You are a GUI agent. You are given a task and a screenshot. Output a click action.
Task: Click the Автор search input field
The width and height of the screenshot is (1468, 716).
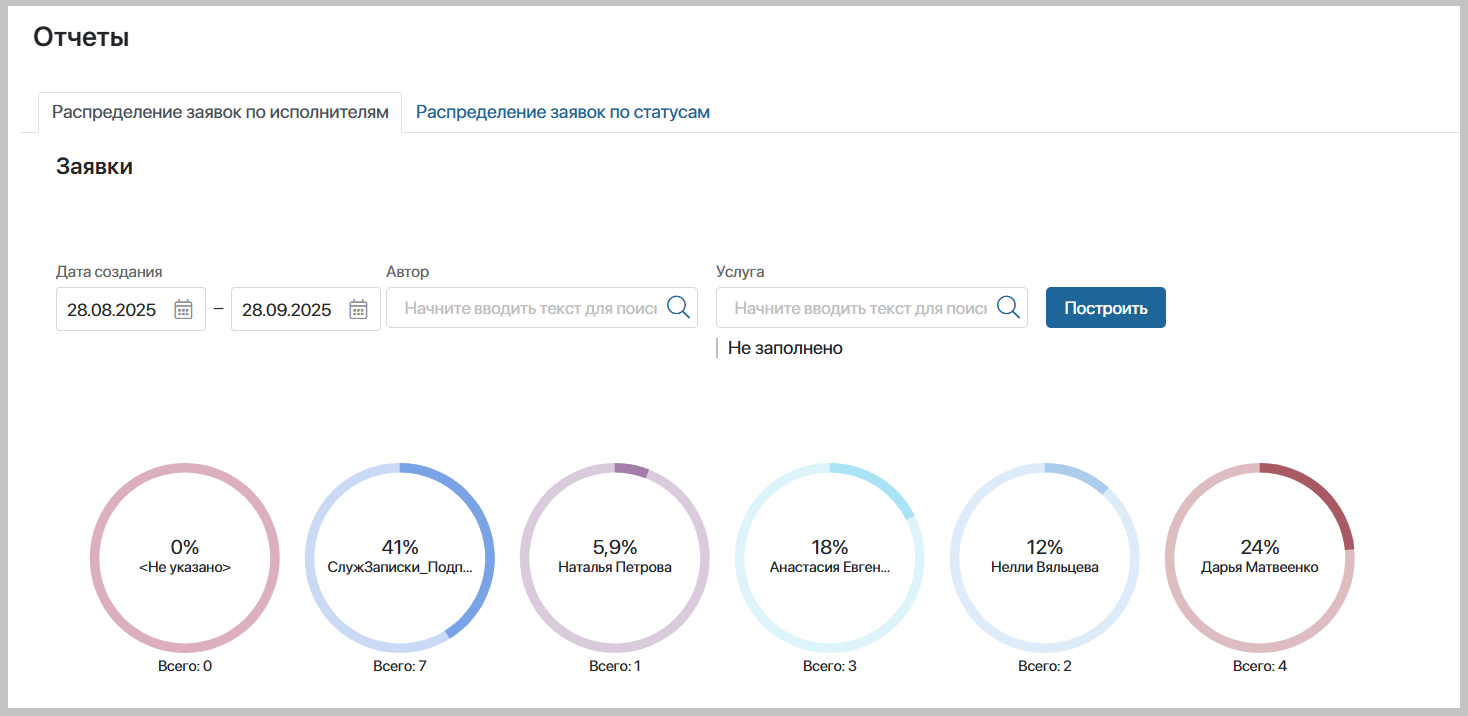pyautogui.click(x=530, y=309)
